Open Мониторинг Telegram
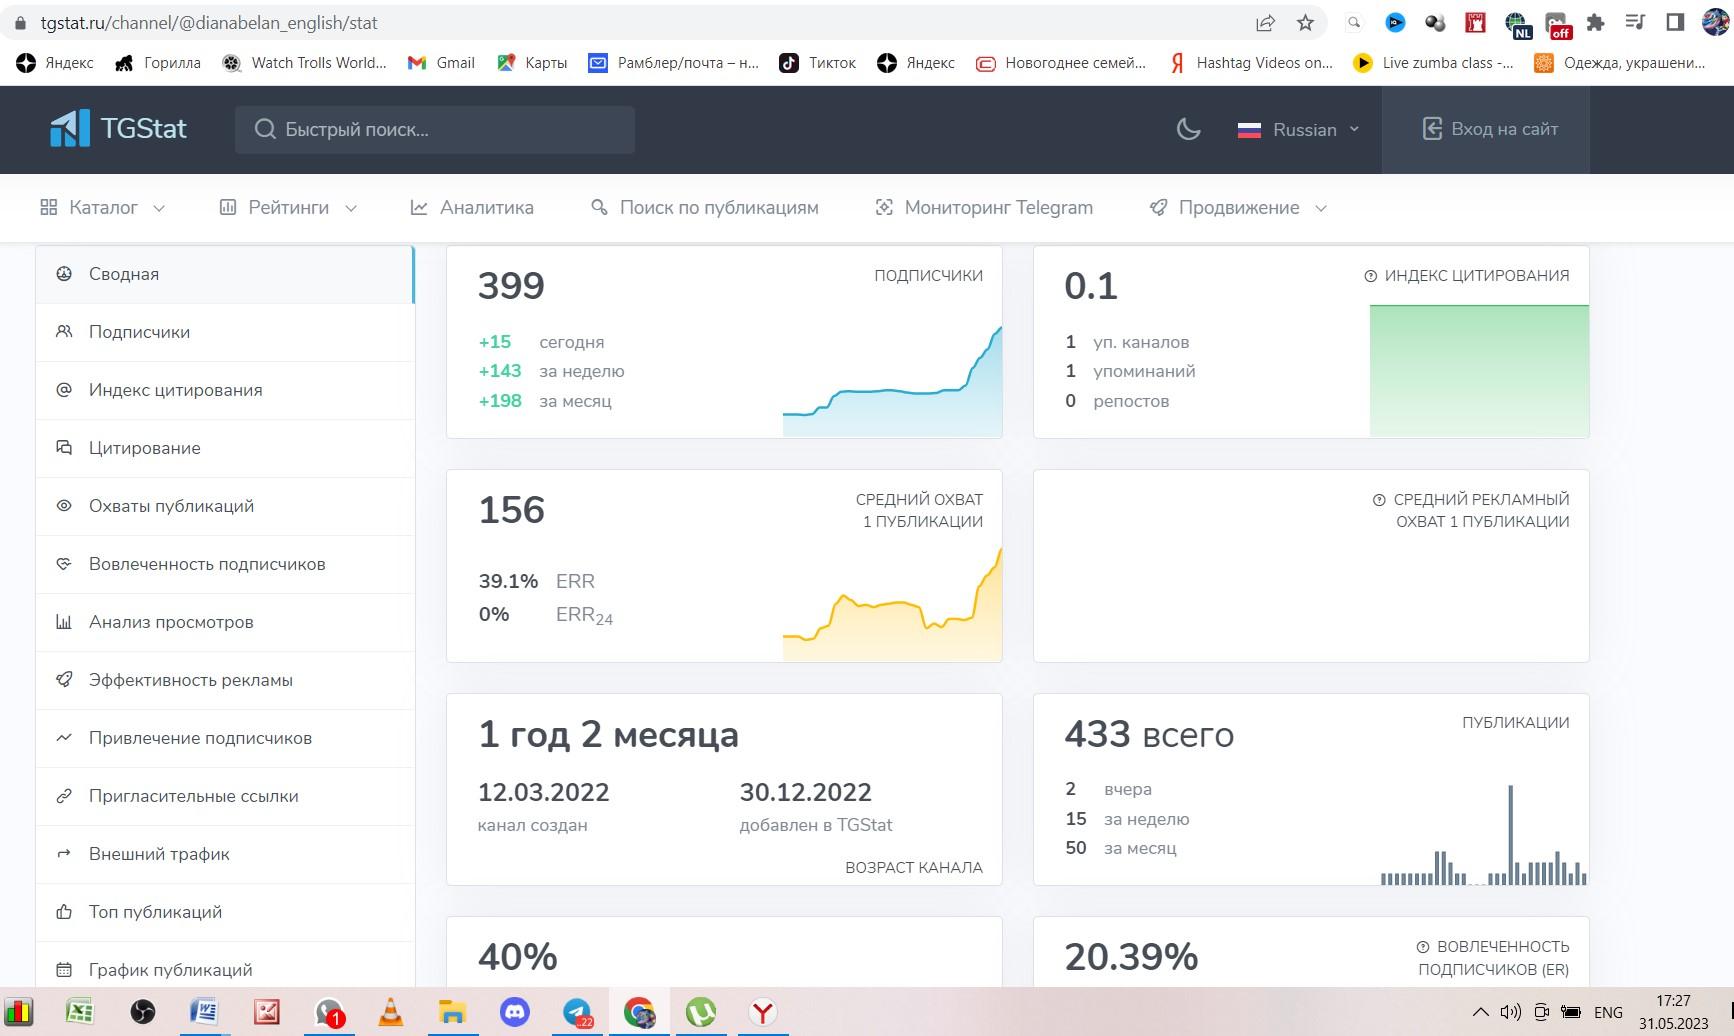1734x1036 pixels. click(x=984, y=207)
